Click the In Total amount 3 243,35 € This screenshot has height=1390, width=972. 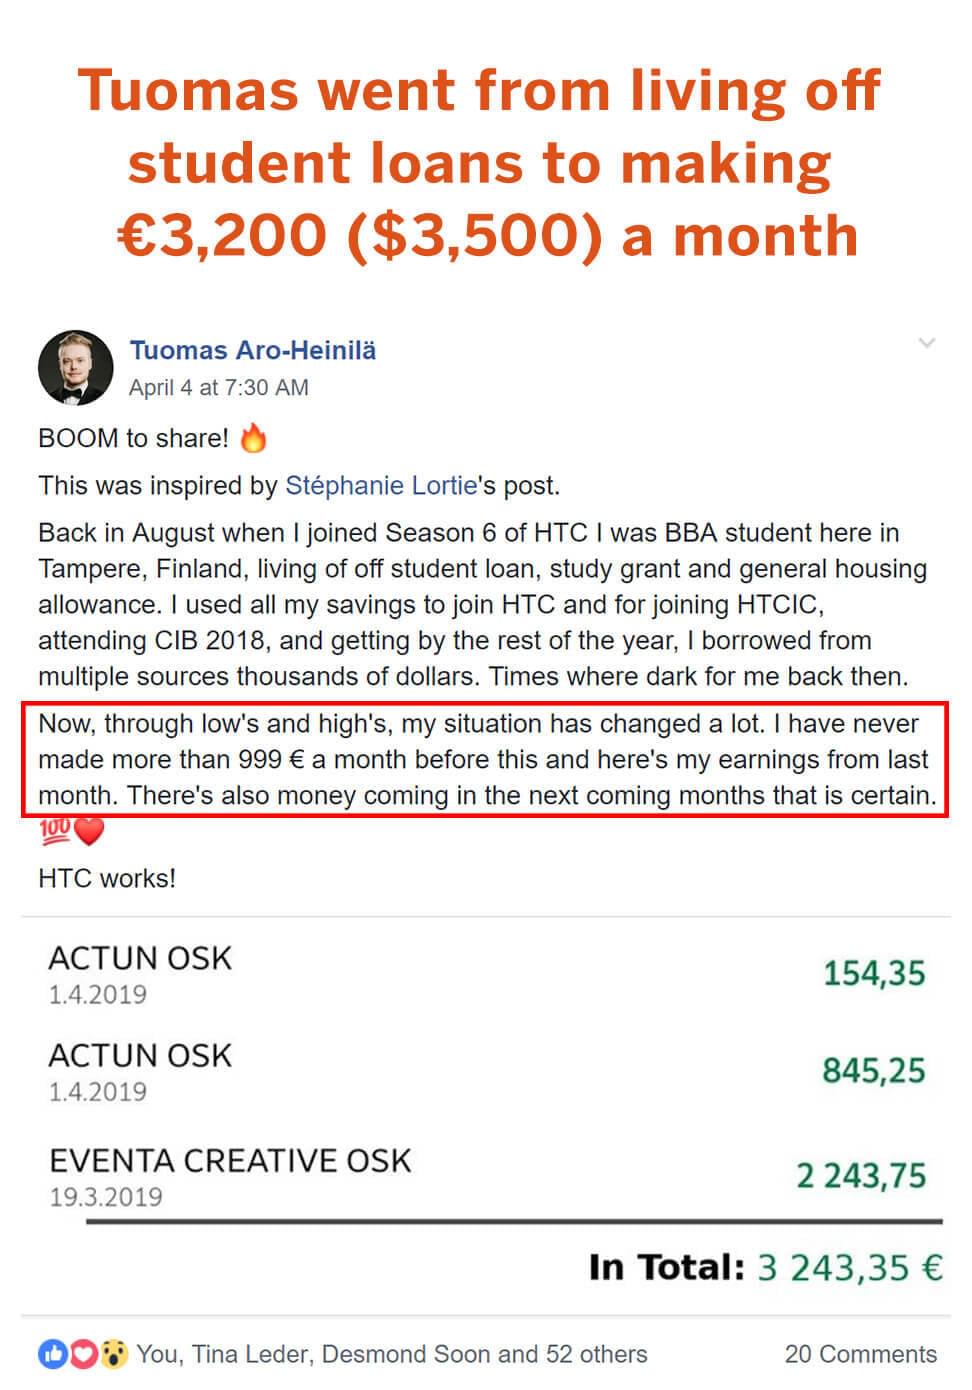coord(849,1268)
